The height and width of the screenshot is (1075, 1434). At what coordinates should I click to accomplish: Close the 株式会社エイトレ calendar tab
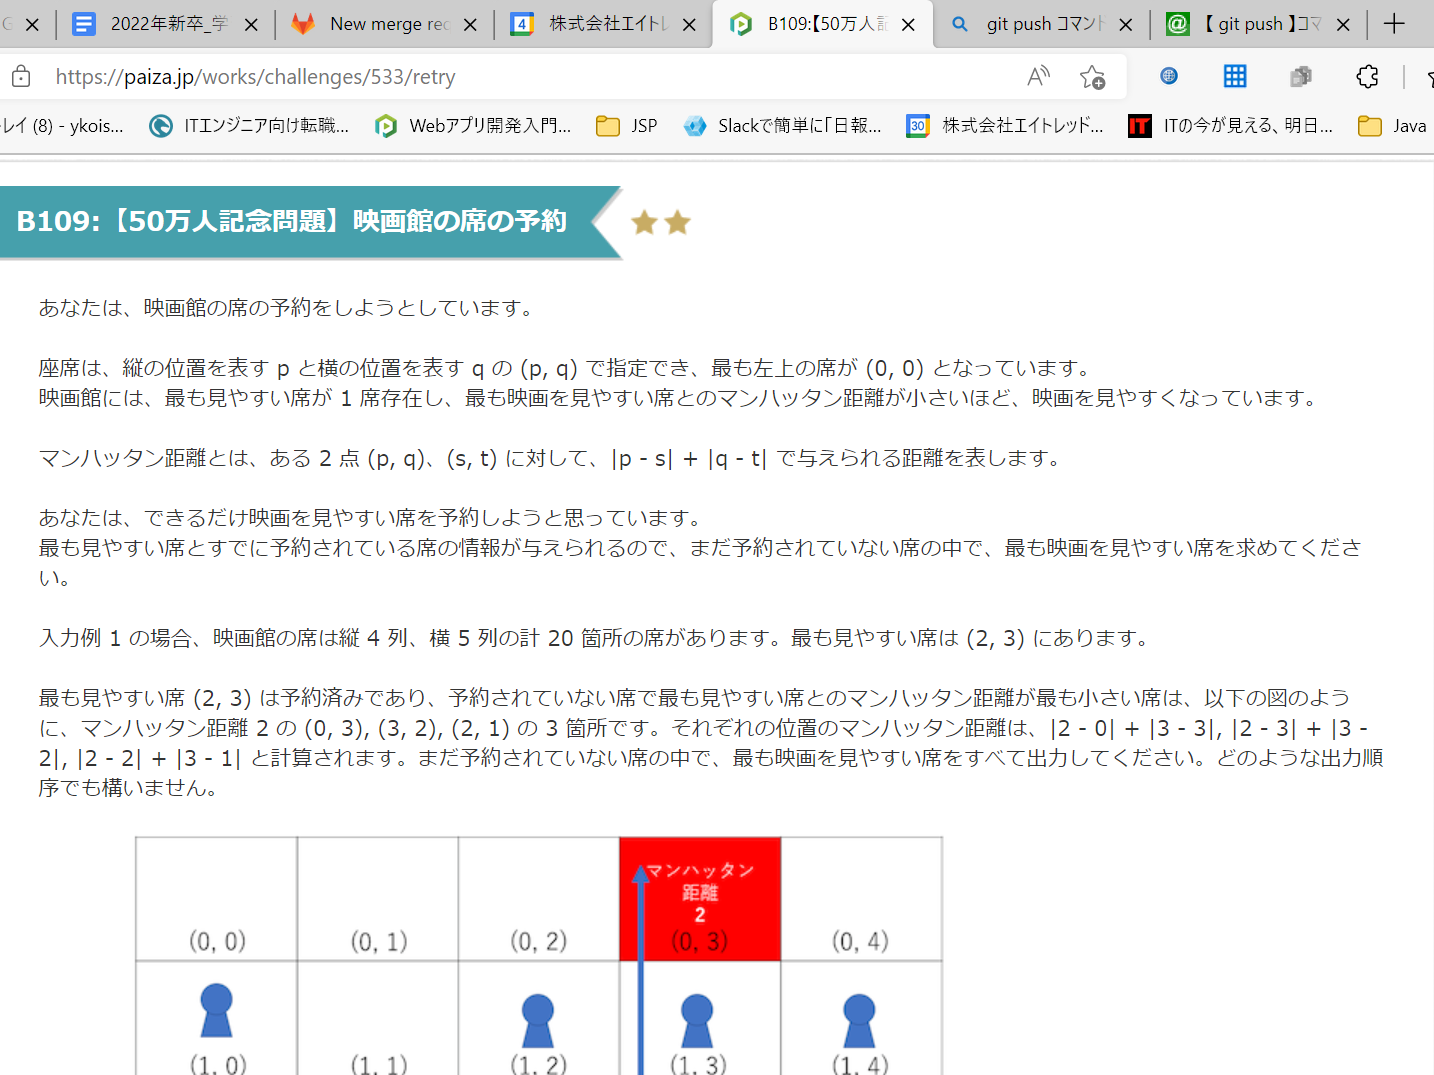point(689,25)
